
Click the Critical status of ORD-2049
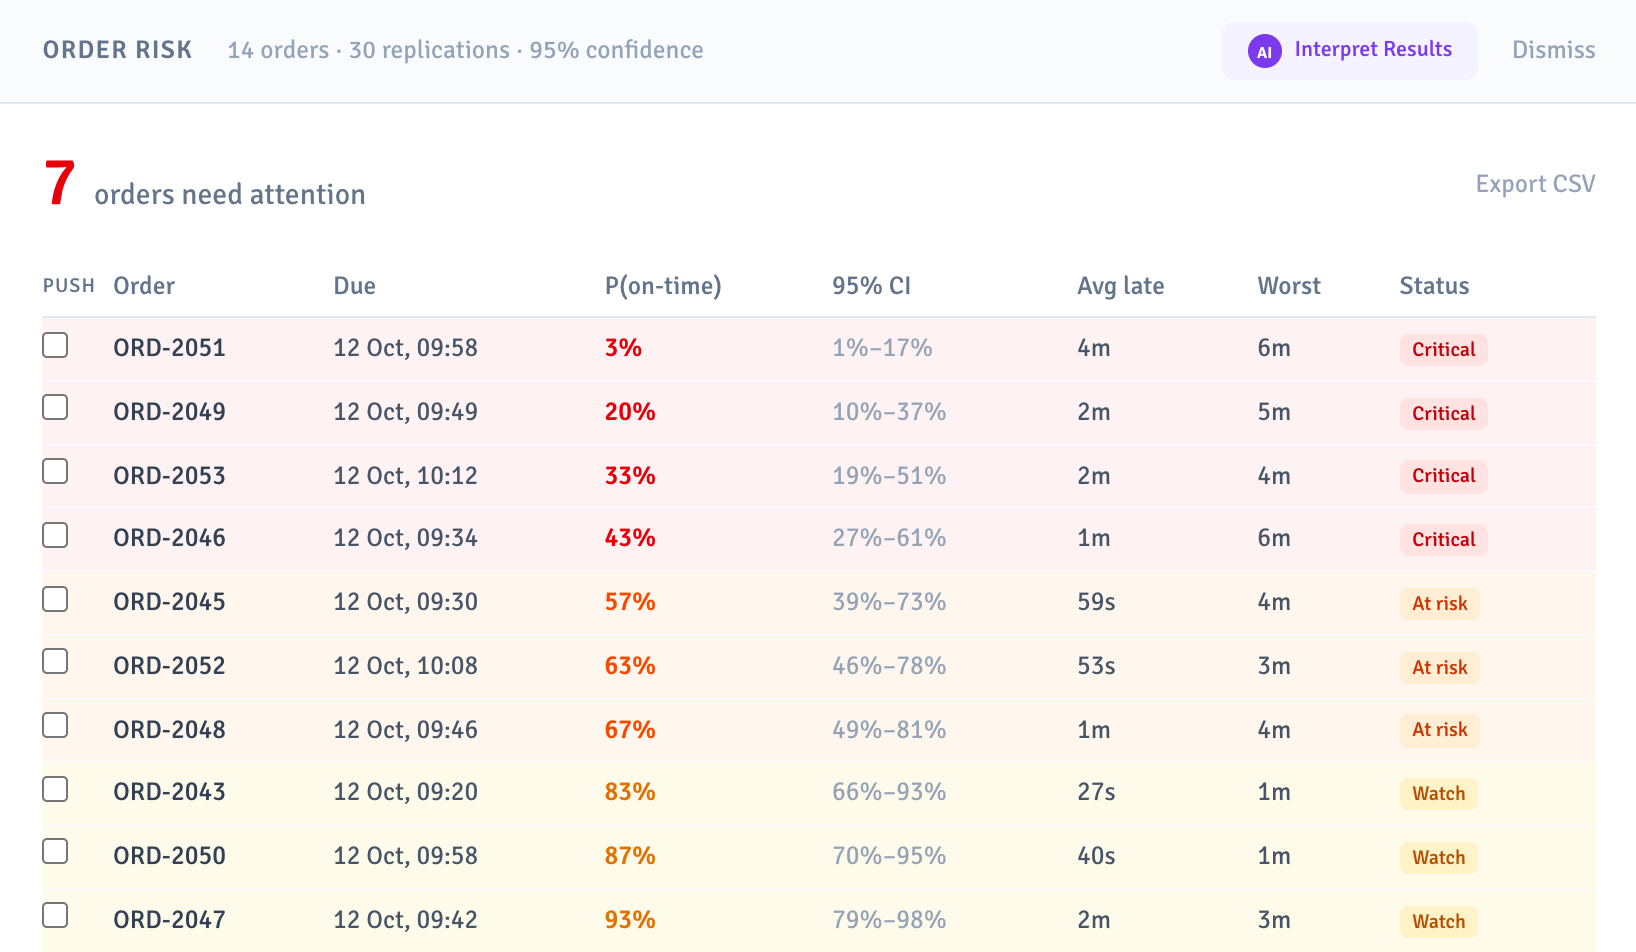tap(1443, 414)
